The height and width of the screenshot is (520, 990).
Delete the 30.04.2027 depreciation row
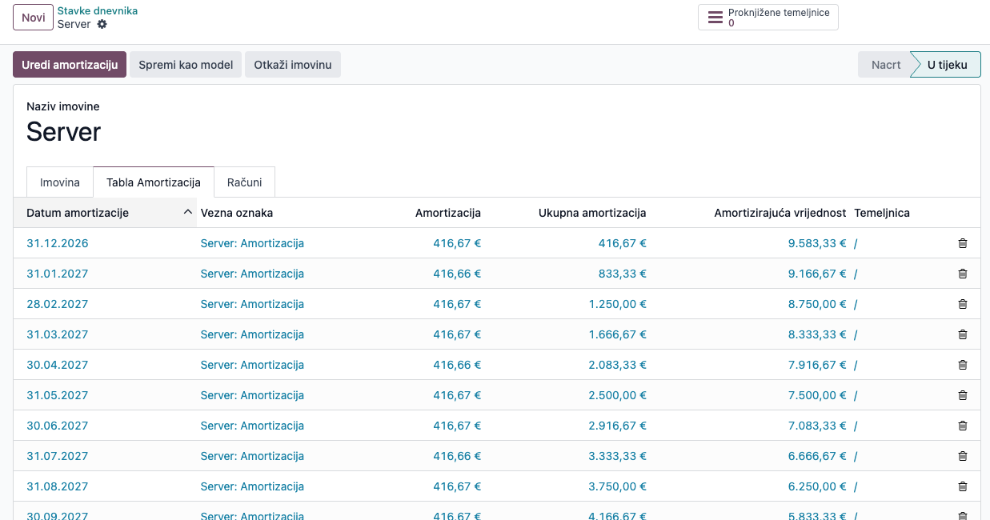(x=963, y=364)
